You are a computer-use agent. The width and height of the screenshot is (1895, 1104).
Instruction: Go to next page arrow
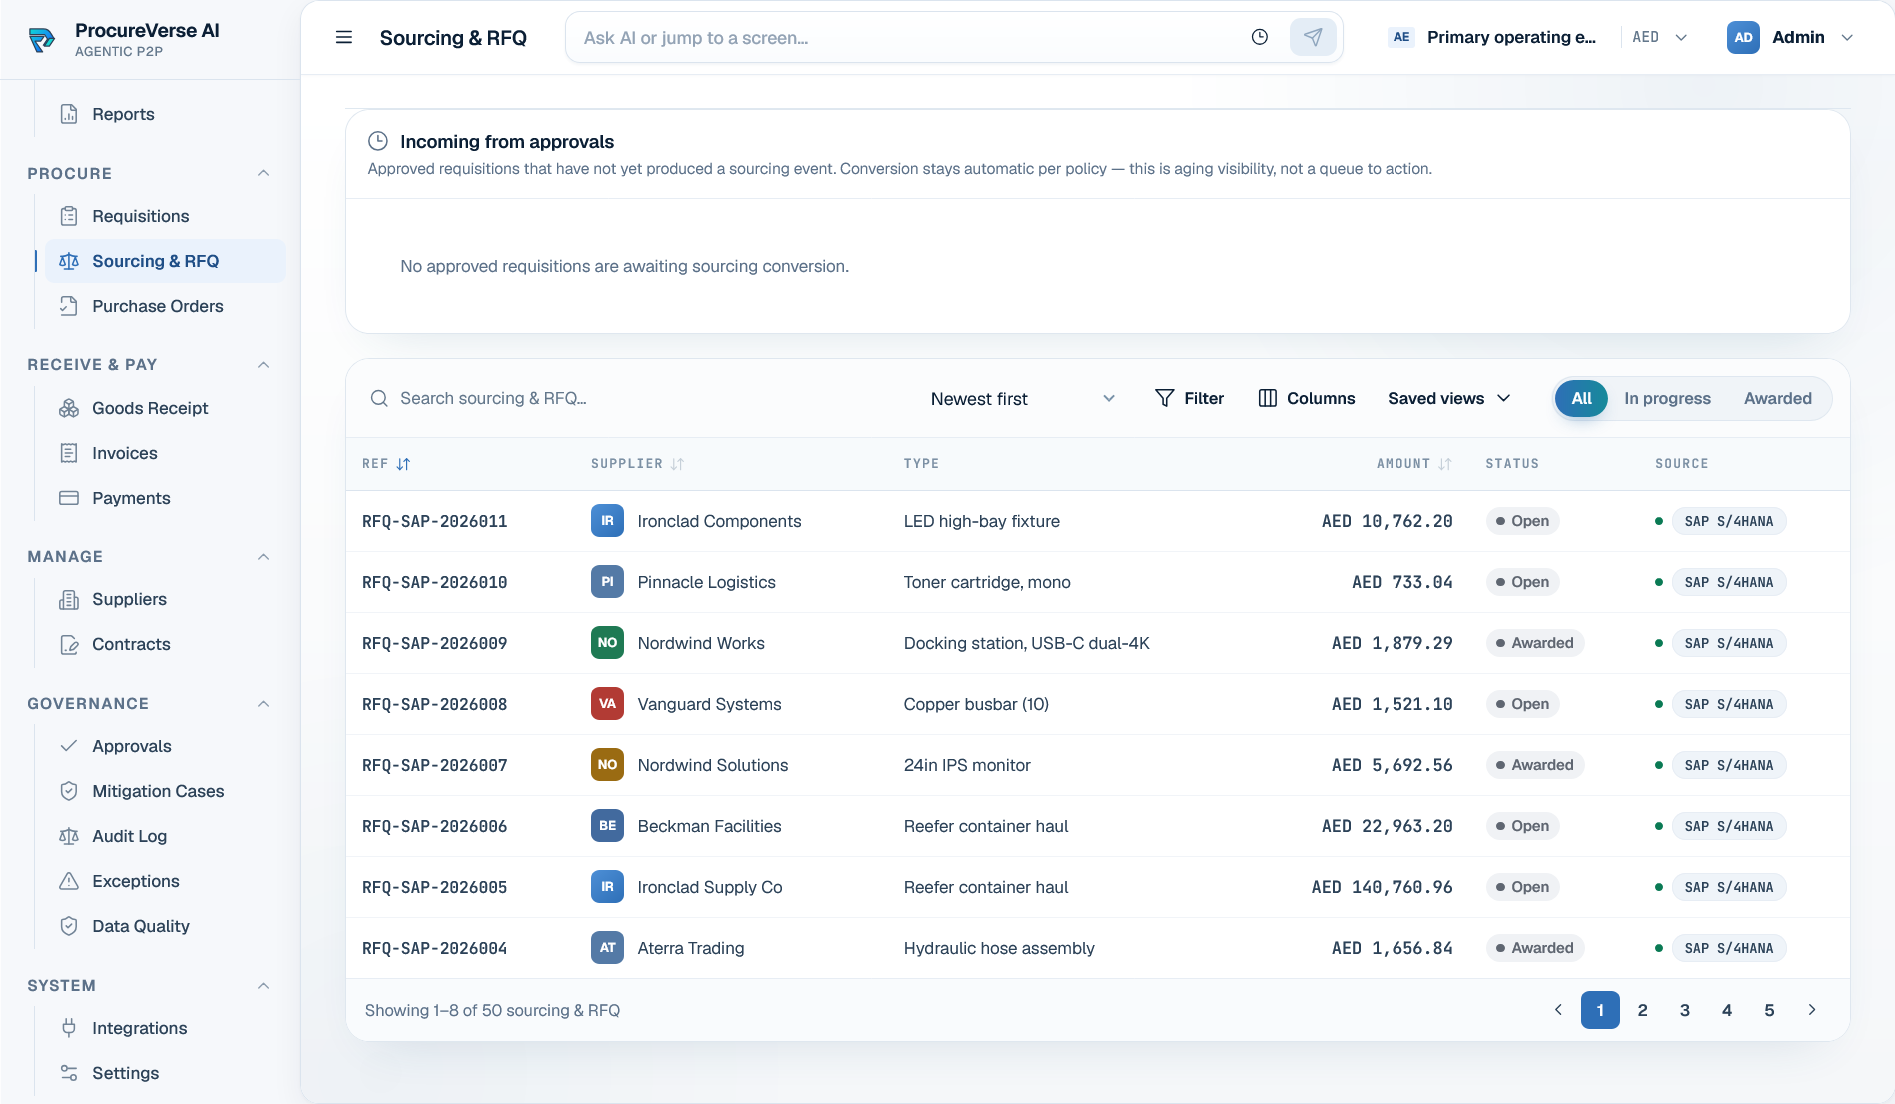point(1811,1010)
